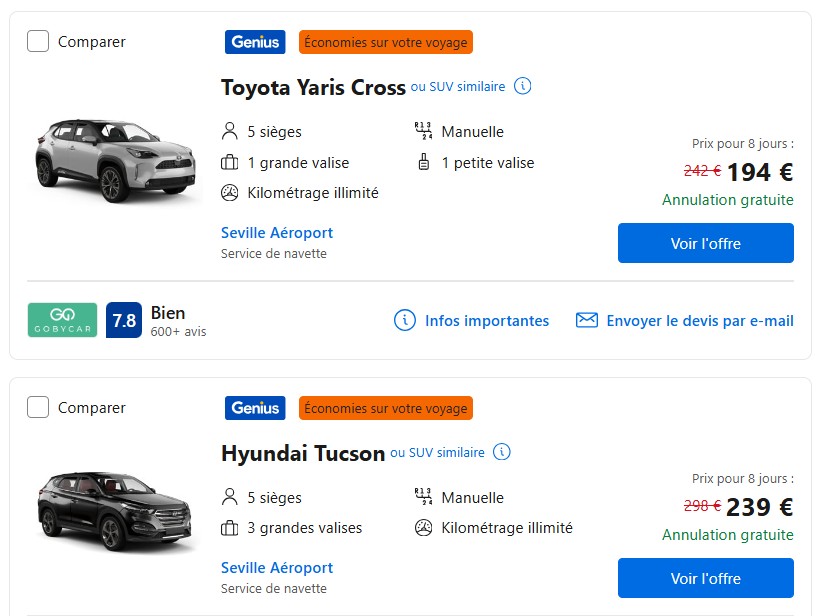Image resolution: width=830 pixels, height=616 pixels.
Task: Check Comparer box for Hyundai Tucson
Action: (38, 407)
